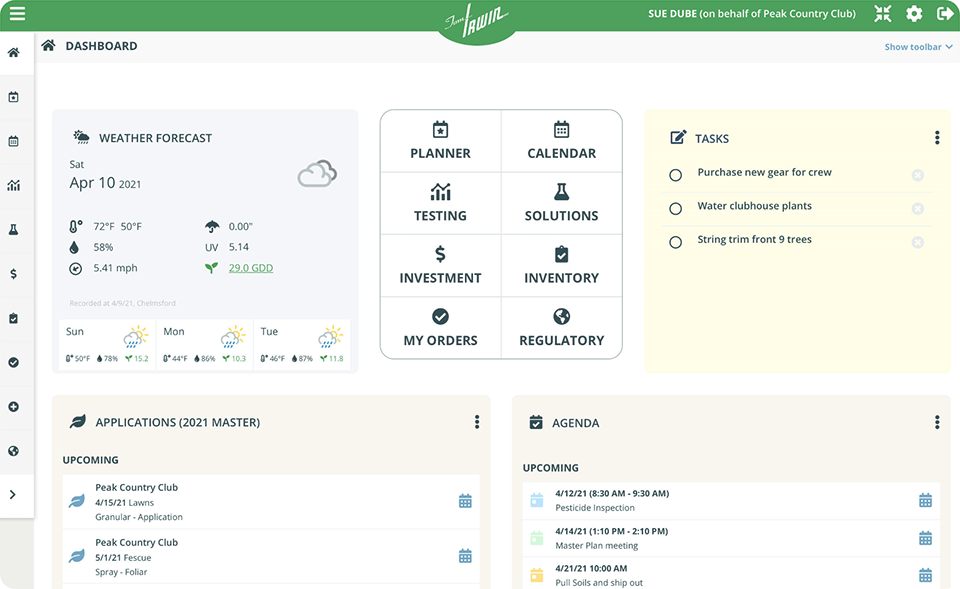Open the 4/14/21 Master Plan meeting item

[x=731, y=538]
